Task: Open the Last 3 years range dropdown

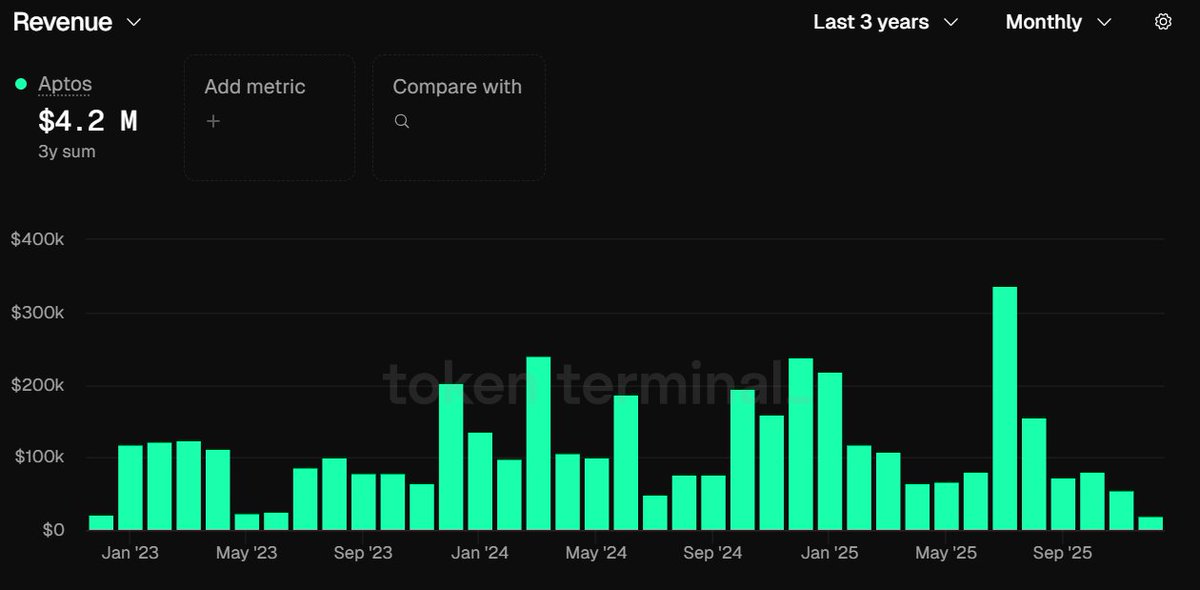Action: [x=886, y=21]
